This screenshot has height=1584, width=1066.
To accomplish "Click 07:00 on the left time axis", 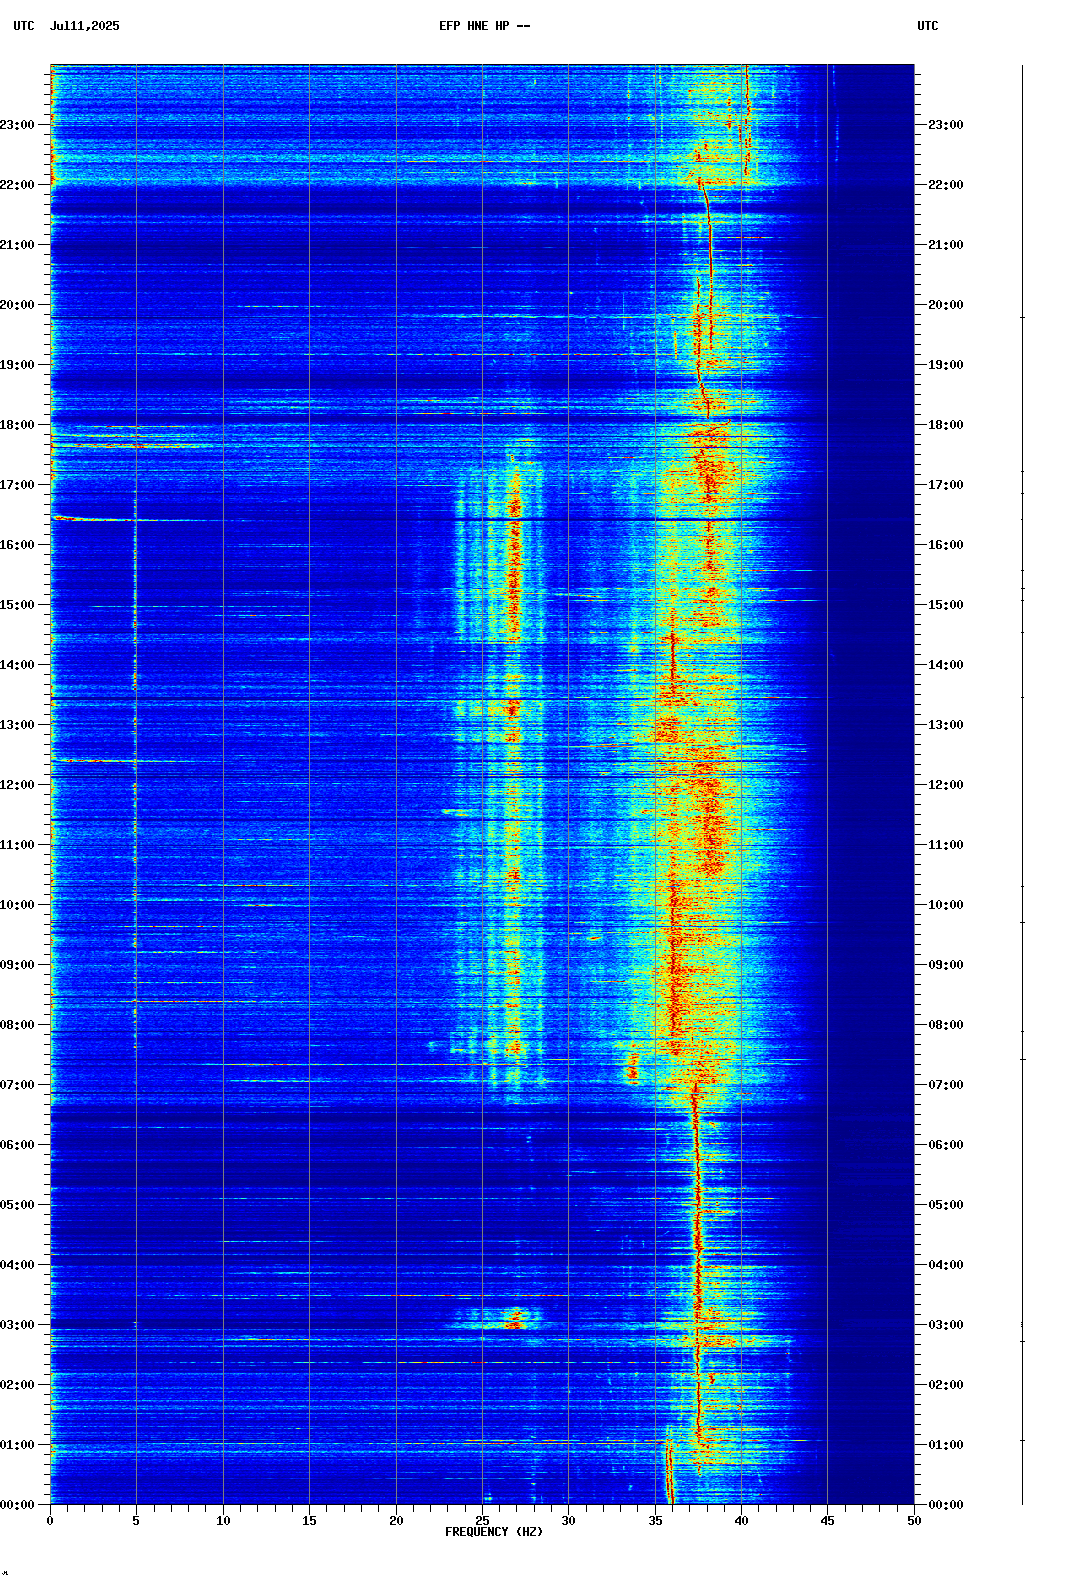I will pyautogui.click(x=18, y=1085).
